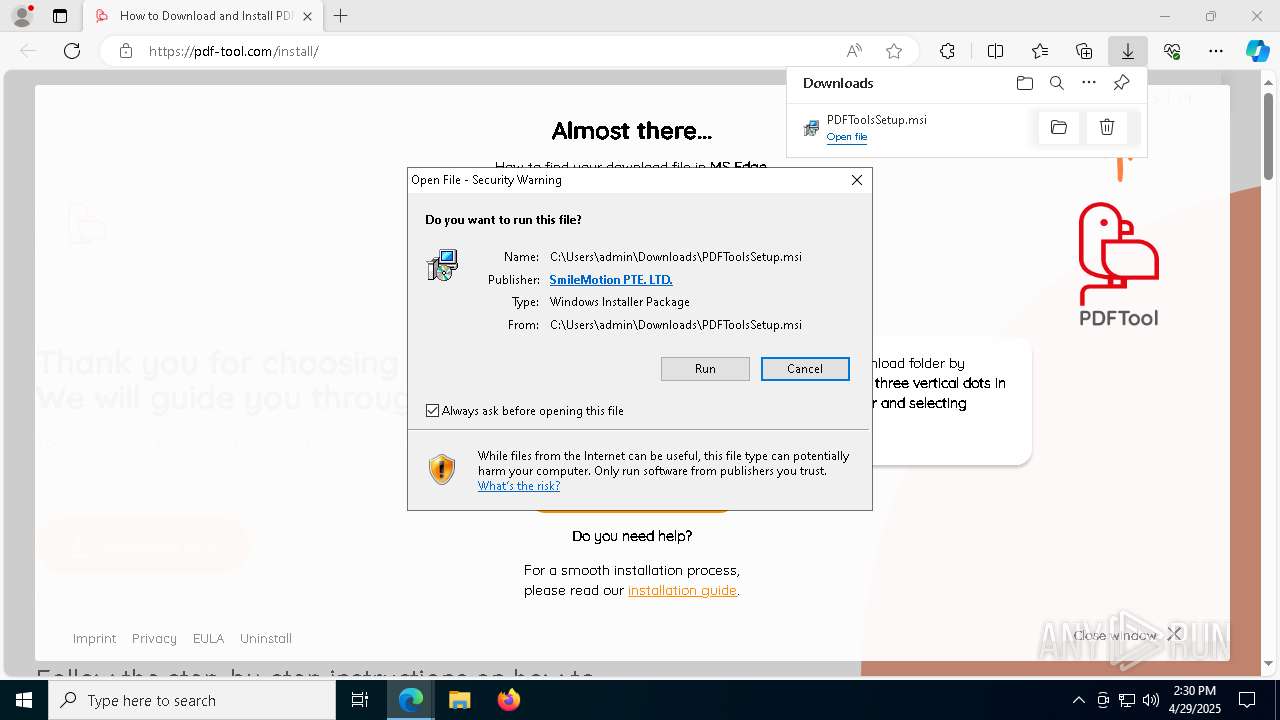
Task: Open the Favorites list icon
Action: [x=1040, y=51]
